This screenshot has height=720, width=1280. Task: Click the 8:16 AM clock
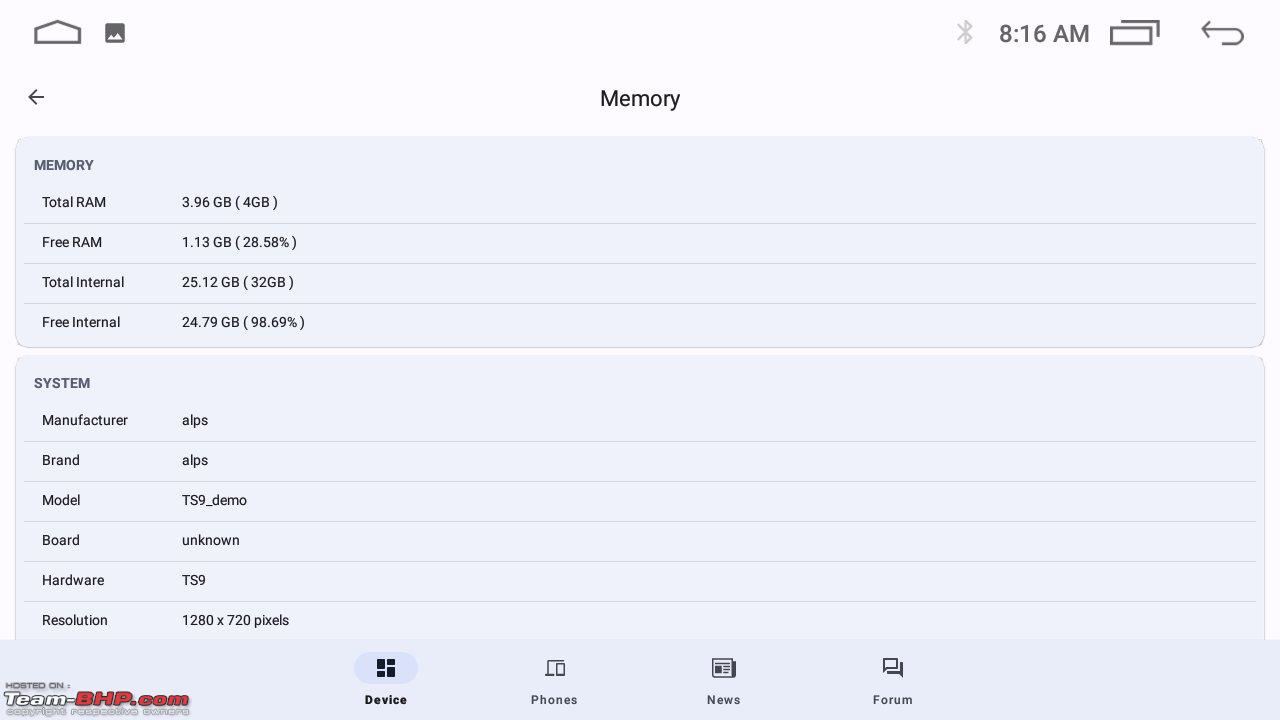tap(1044, 34)
